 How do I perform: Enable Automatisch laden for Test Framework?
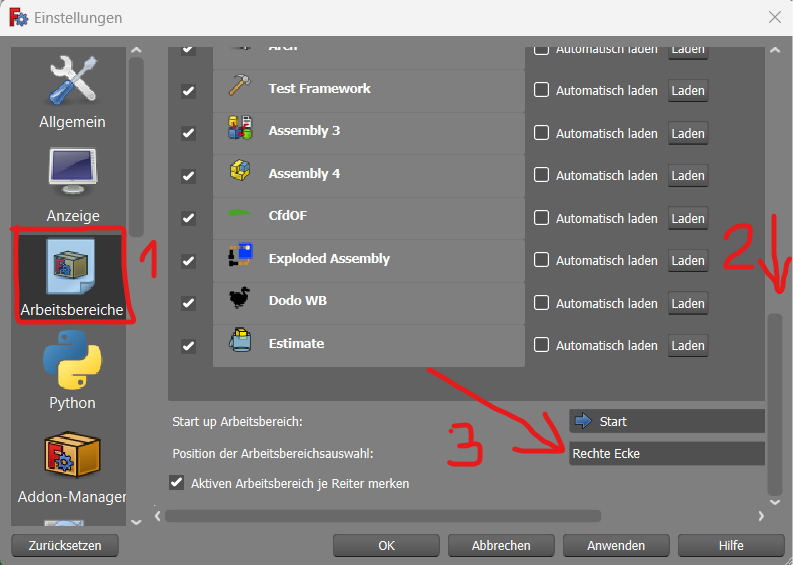542,90
